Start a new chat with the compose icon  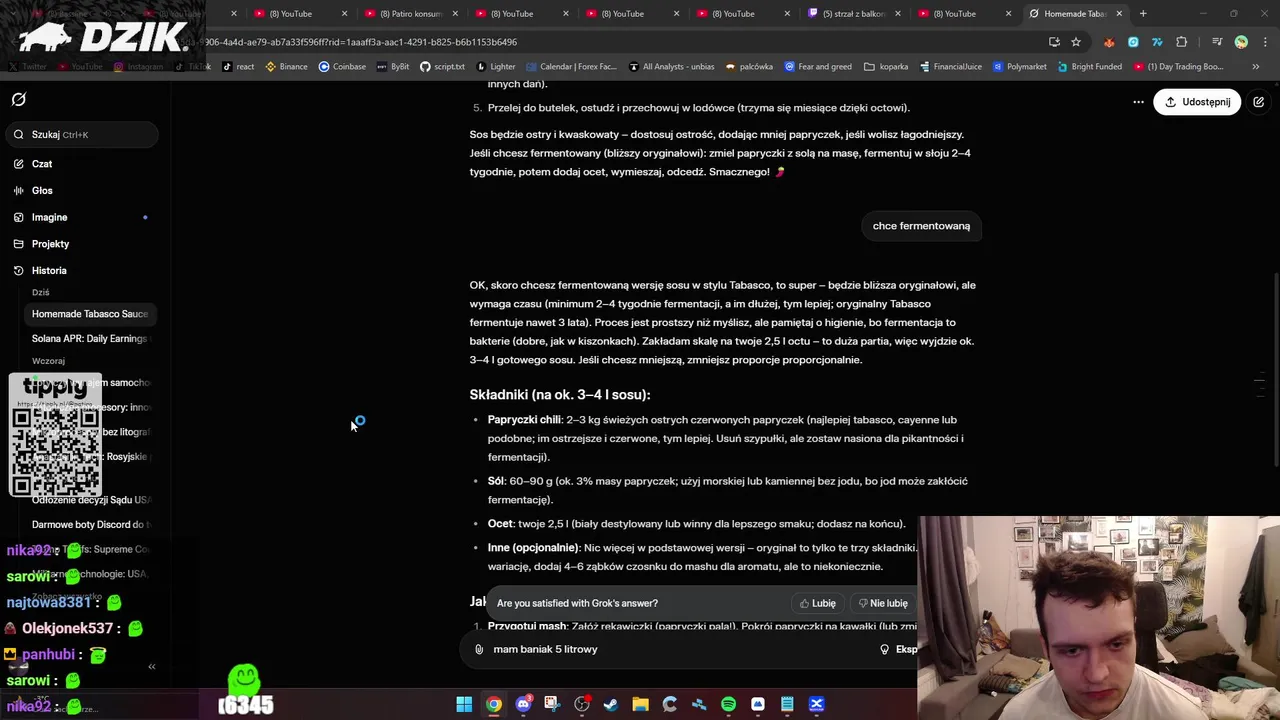(1259, 102)
